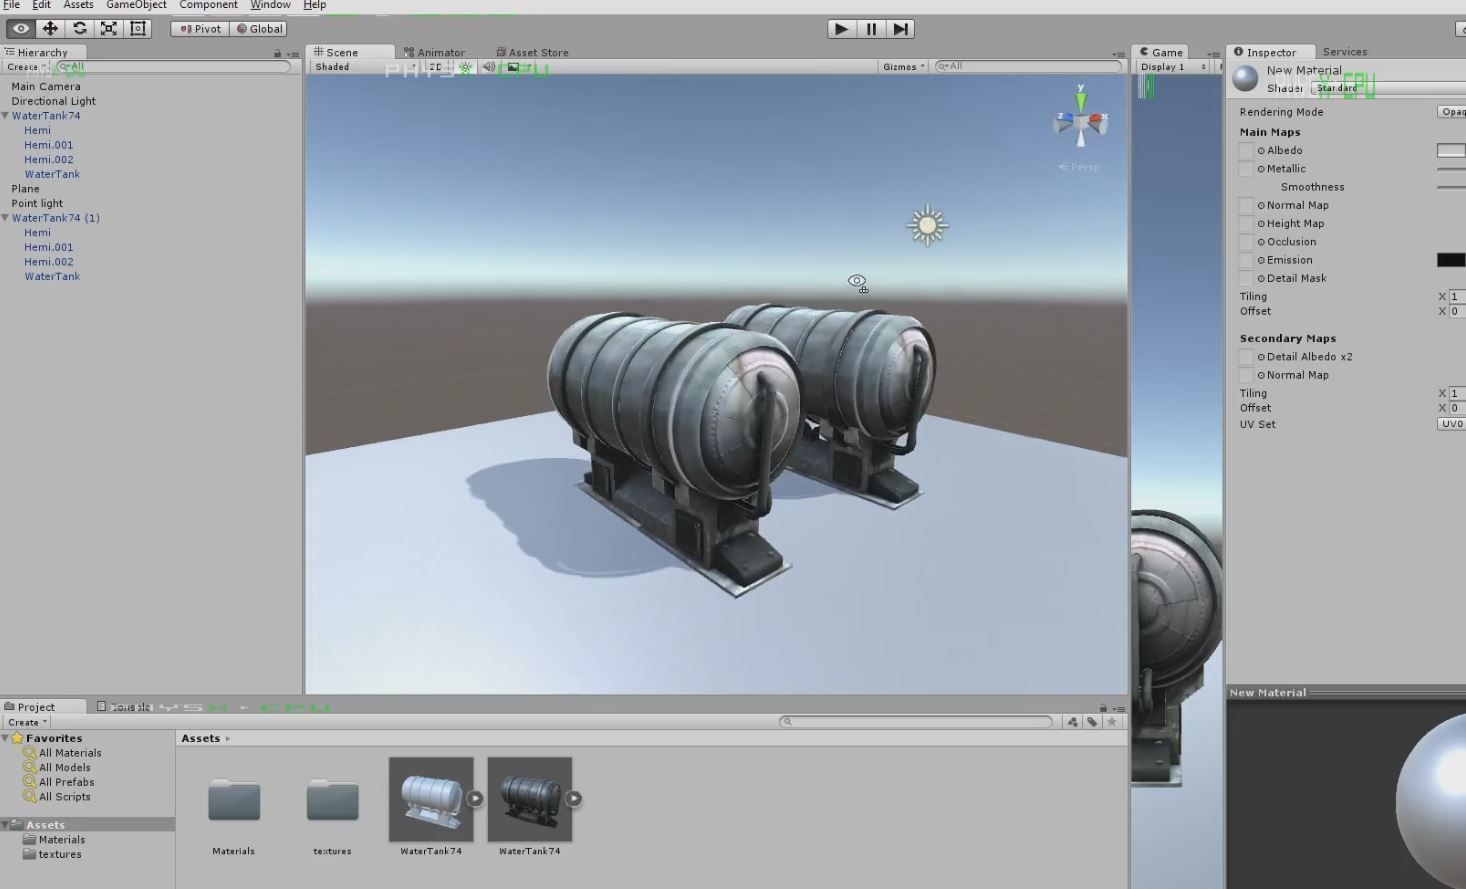Toggle scene lighting sun icon
Screen dimensions: 1466x889
coord(465,67)
